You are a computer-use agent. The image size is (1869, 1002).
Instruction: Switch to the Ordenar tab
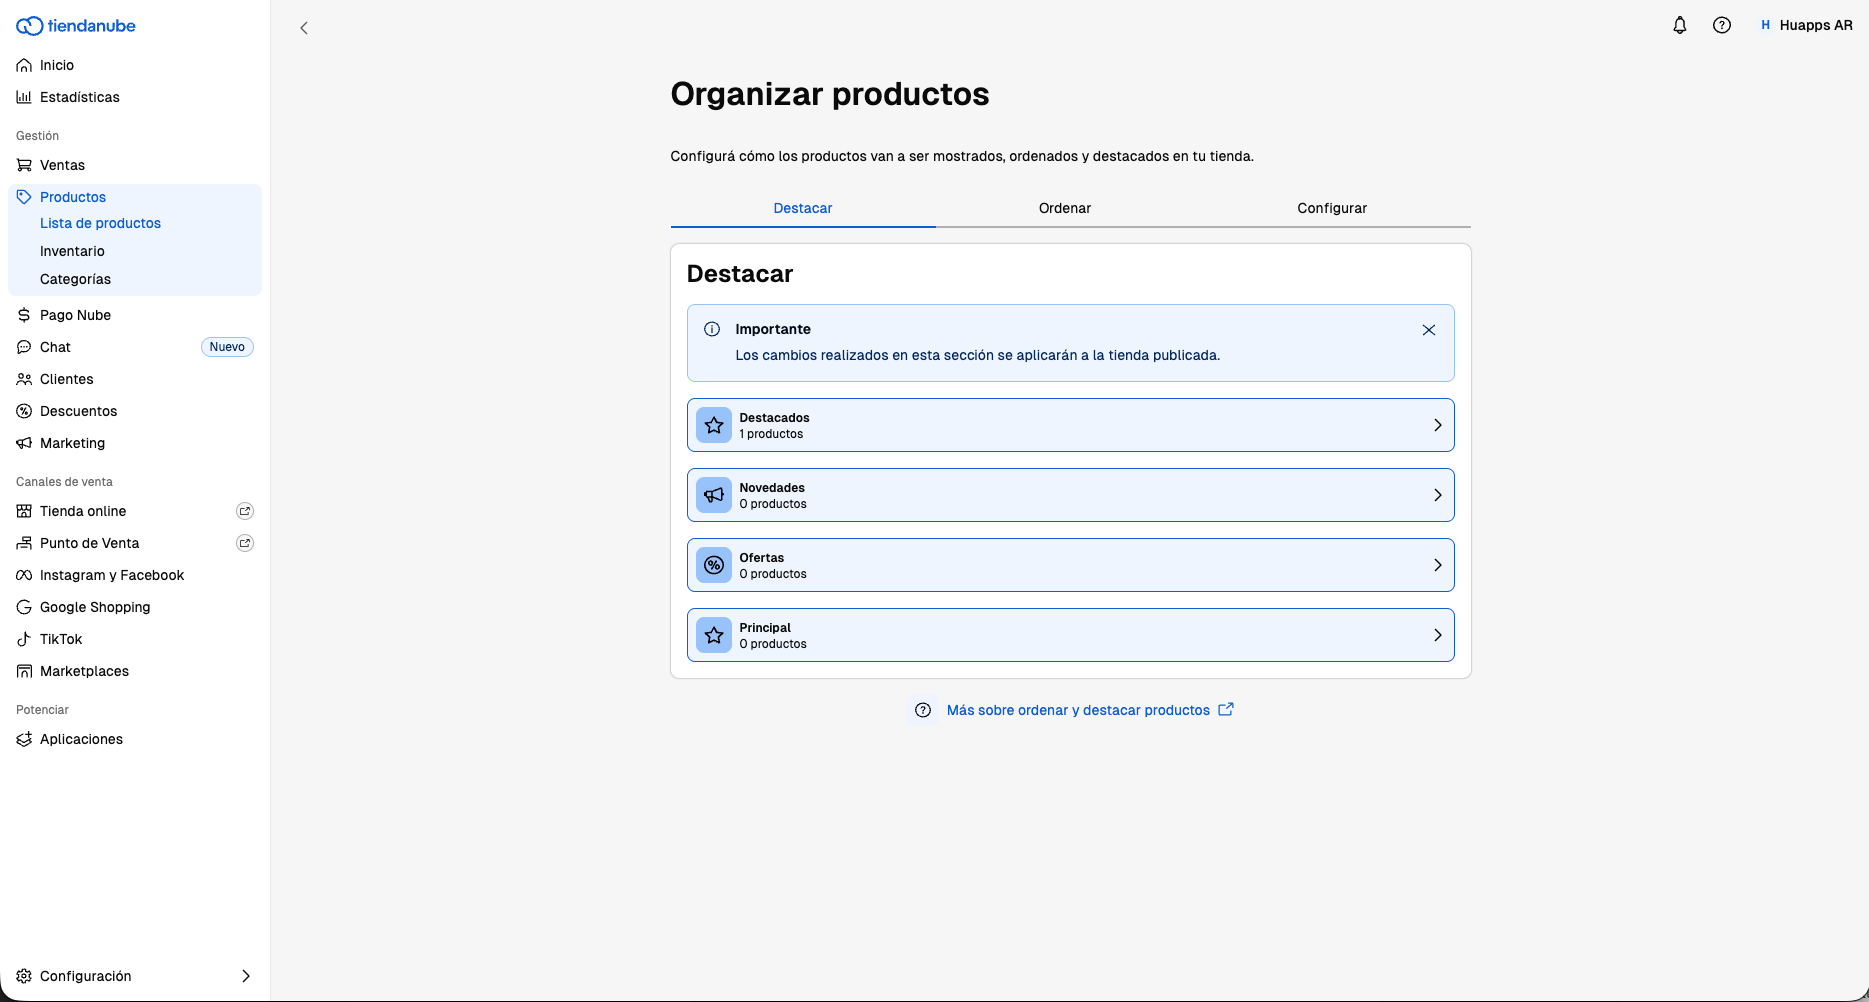point(1065,208)
